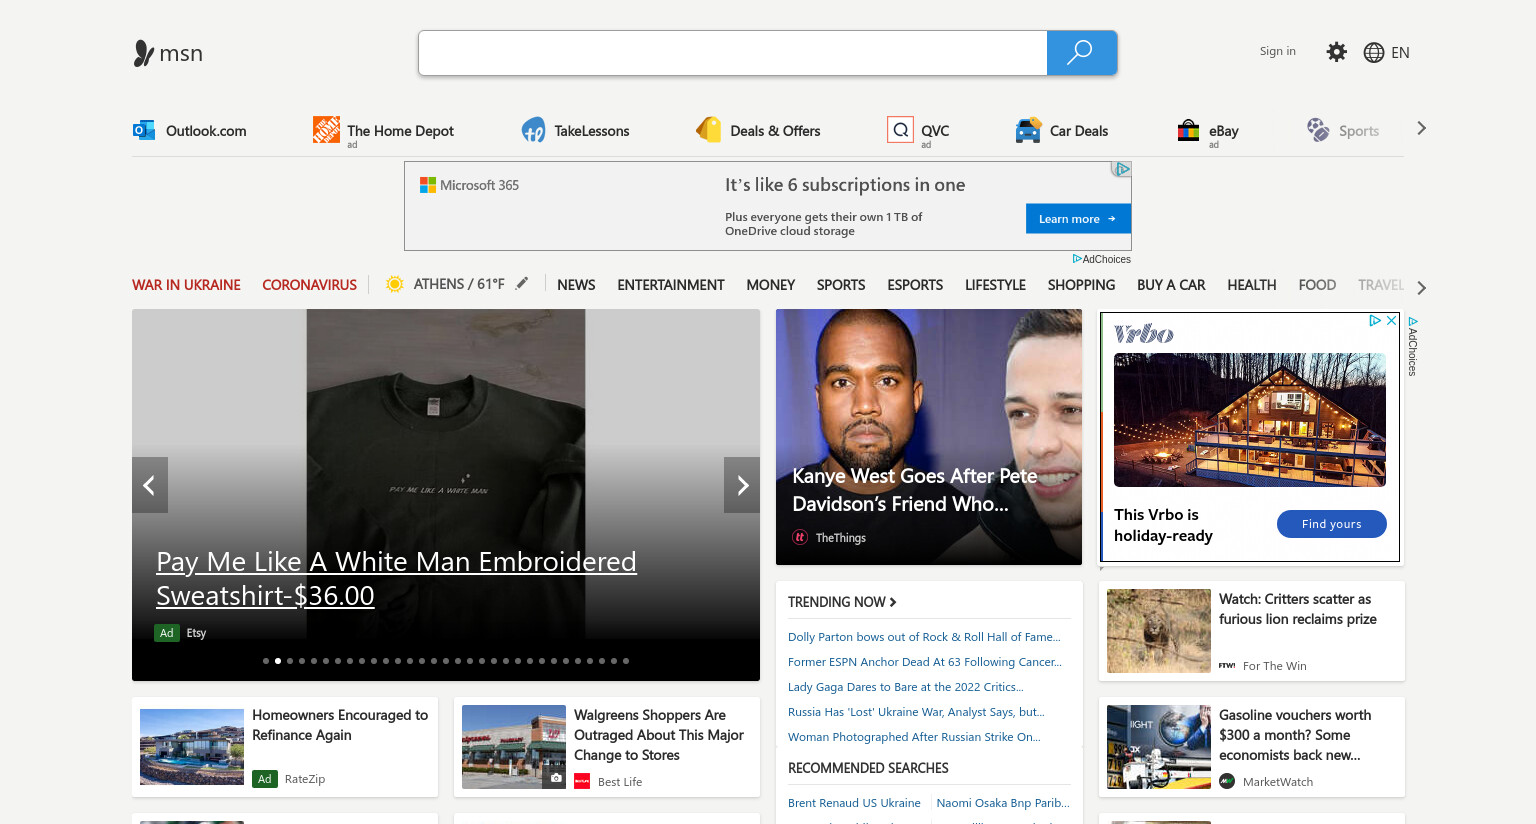This screenshot has width=1536, height=824.
Task: Click the globe language icon
Action: [1374, 52]
